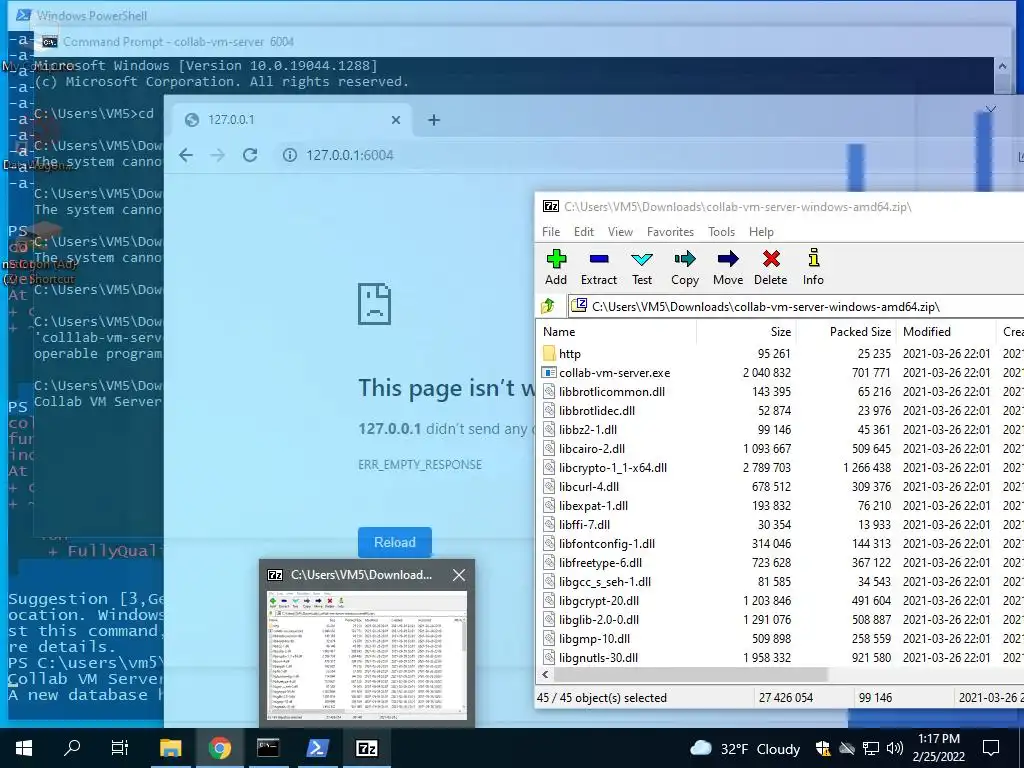Open the 7-Zip View menu
Image resolution: width=1024 pixels, height=768 pixels.
620,232
